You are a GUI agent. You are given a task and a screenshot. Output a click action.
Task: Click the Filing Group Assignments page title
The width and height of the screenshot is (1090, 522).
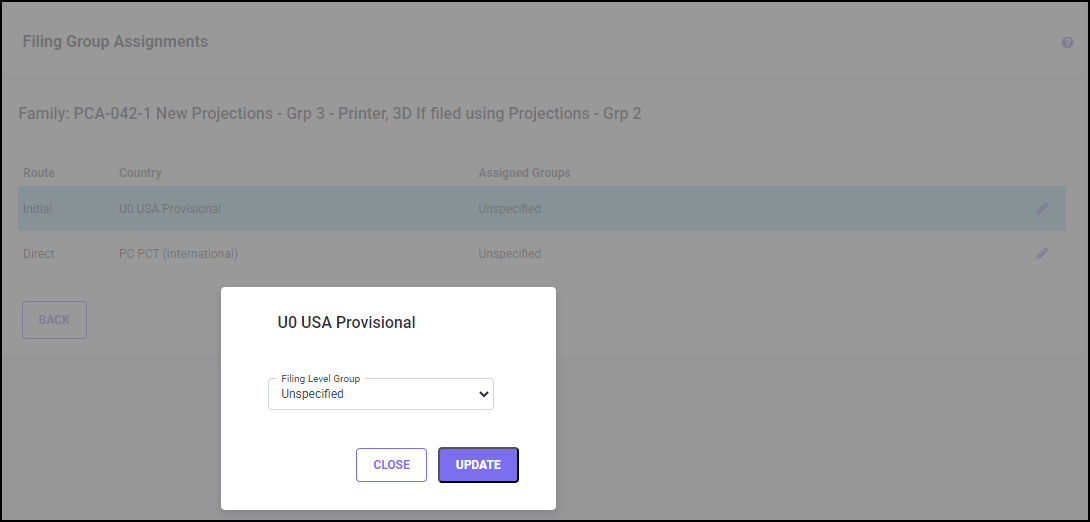point(115,42)
